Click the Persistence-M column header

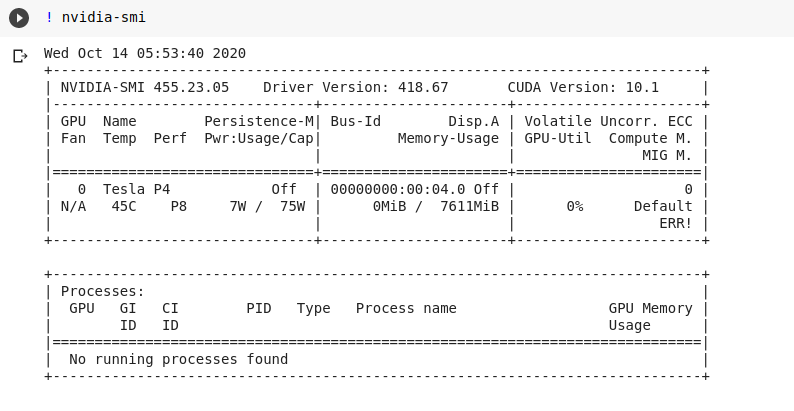tap(259, 121)
